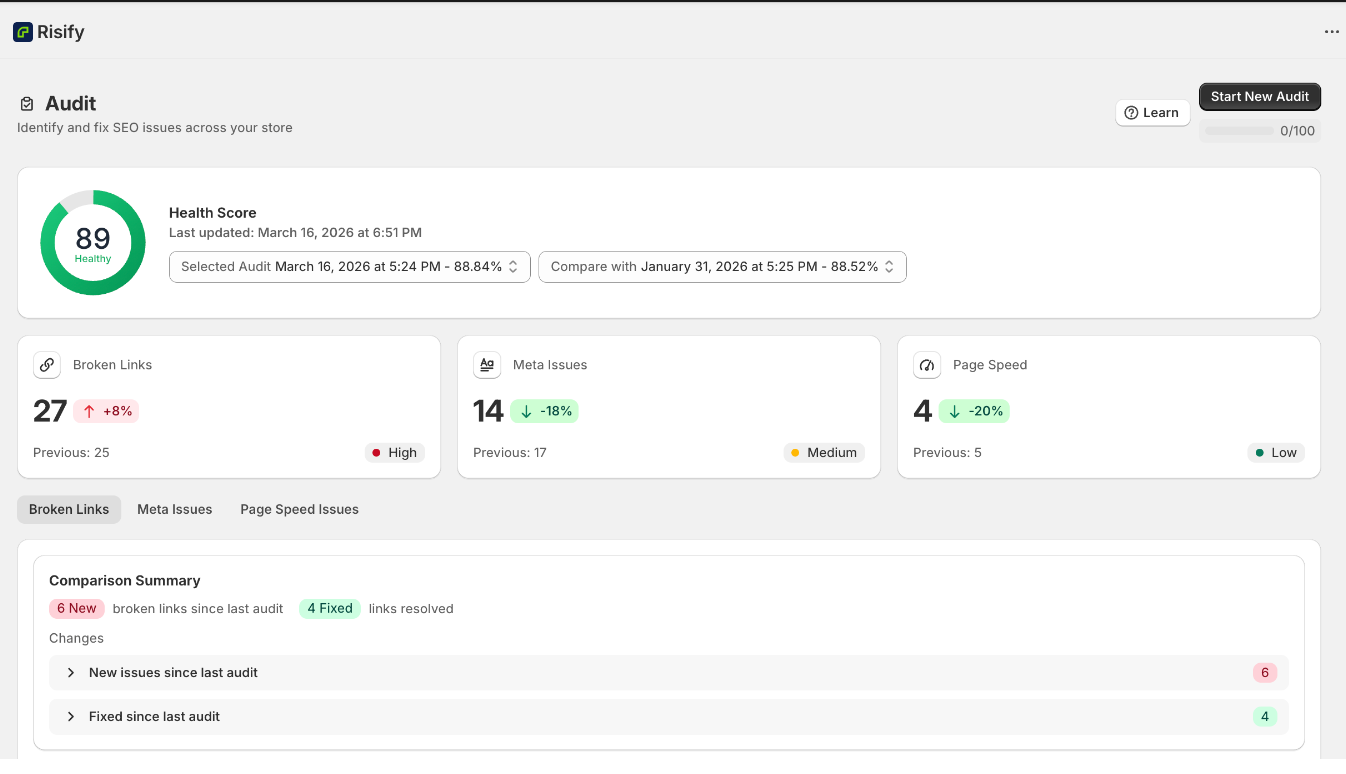This screenshot has width=1346, height=774.
Task: Click the Learn button
Action: 1152,113
